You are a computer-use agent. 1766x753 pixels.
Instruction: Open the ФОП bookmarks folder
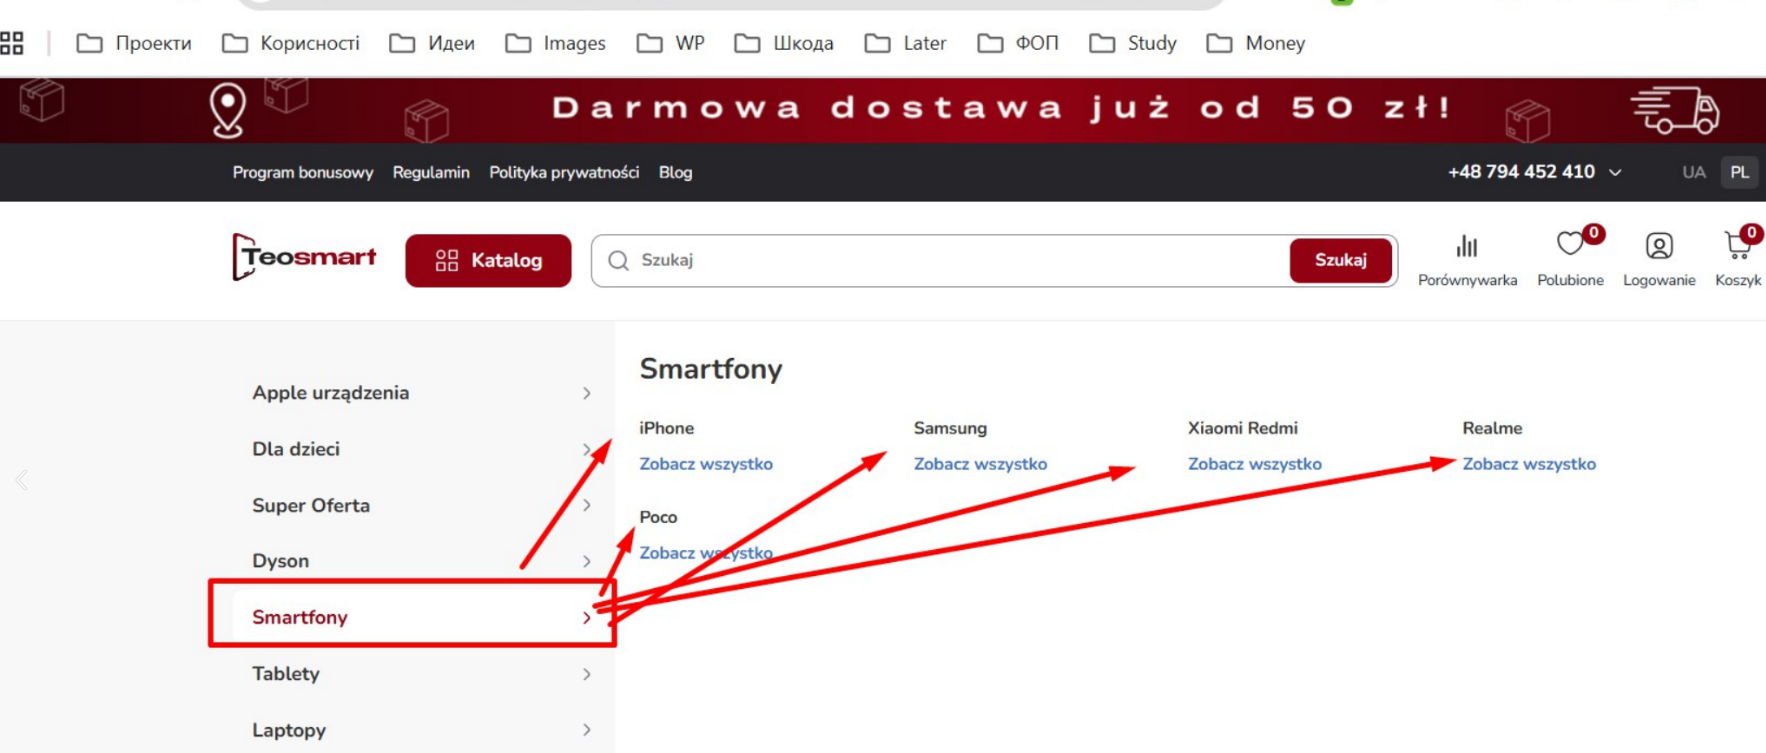click(1018, 43)
